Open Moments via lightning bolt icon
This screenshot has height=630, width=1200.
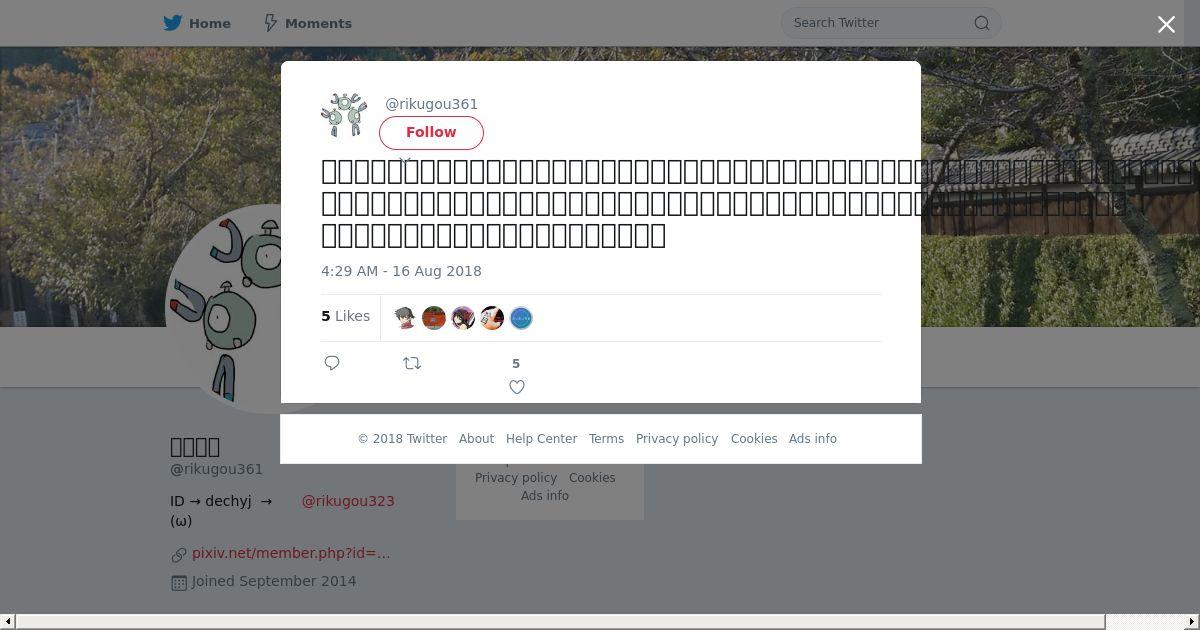click(270, 23)
